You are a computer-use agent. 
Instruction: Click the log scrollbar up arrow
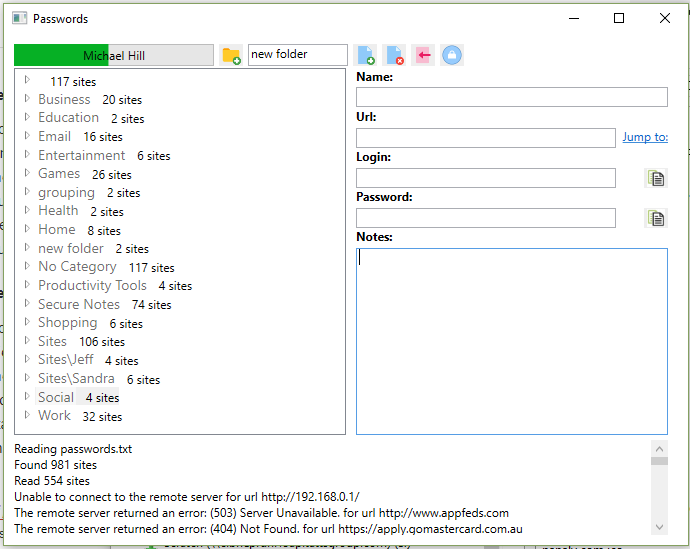tap(659, 449)
